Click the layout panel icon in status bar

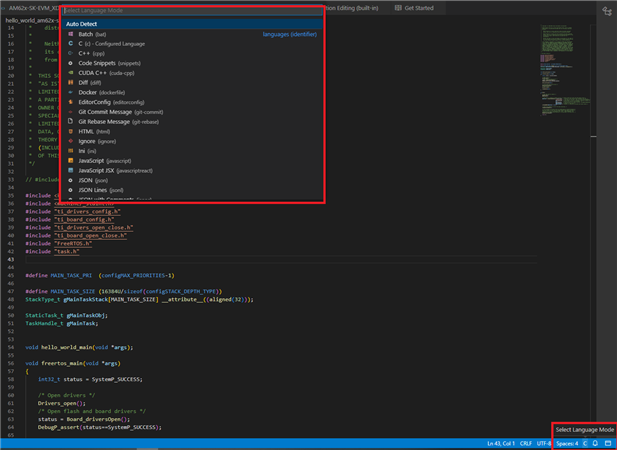[x=608, y=443]
